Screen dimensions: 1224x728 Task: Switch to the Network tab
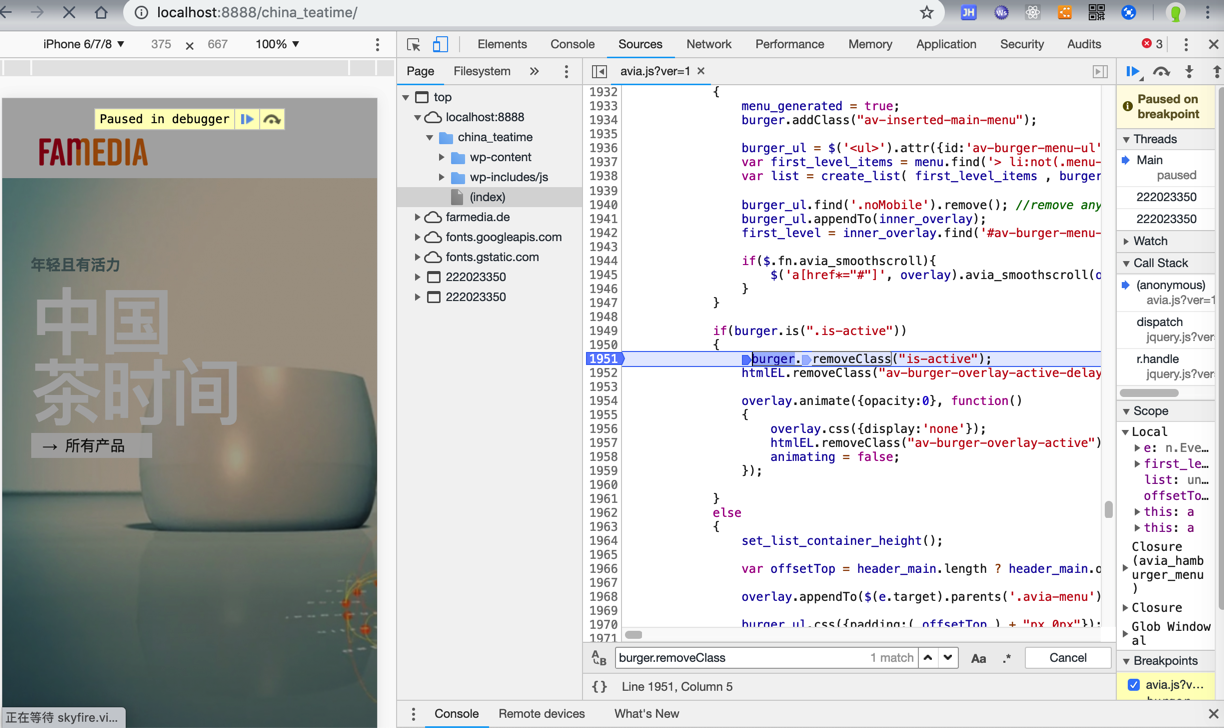tap(708, 44)
